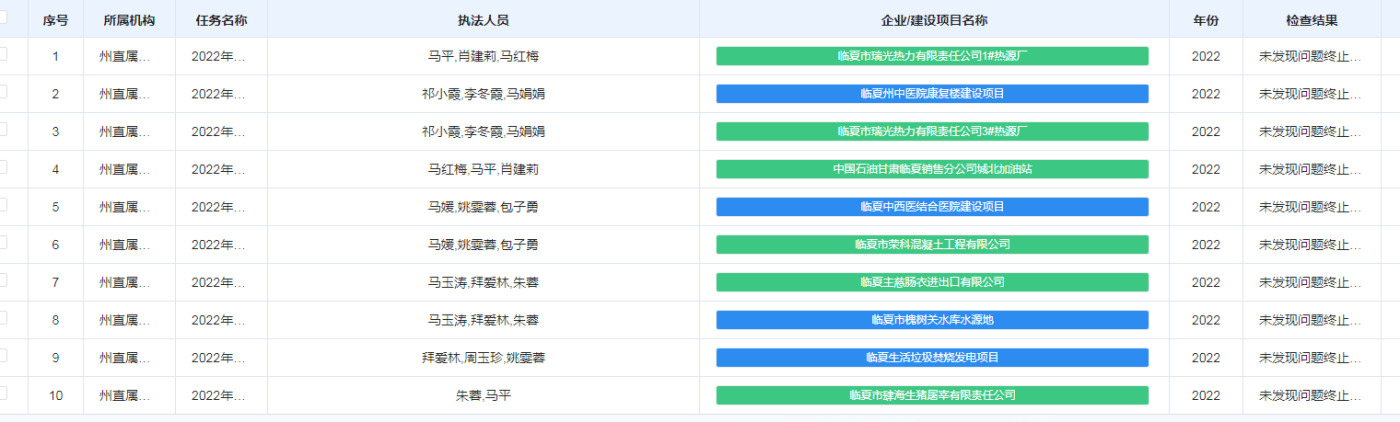
Task: Open the 临夏州中医院康复楼建设项目 blue tag
Action: pyautogui.click(x=932, y=94)
